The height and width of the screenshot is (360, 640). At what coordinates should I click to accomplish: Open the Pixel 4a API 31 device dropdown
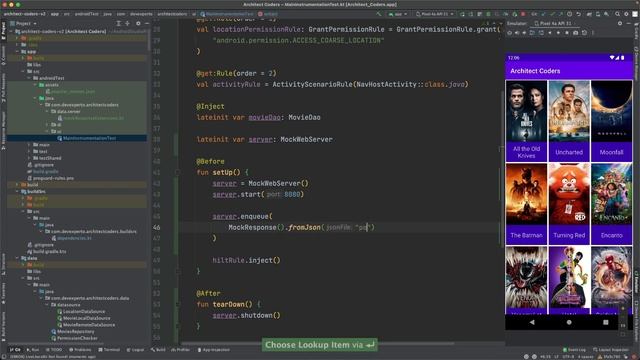(434, 14)
